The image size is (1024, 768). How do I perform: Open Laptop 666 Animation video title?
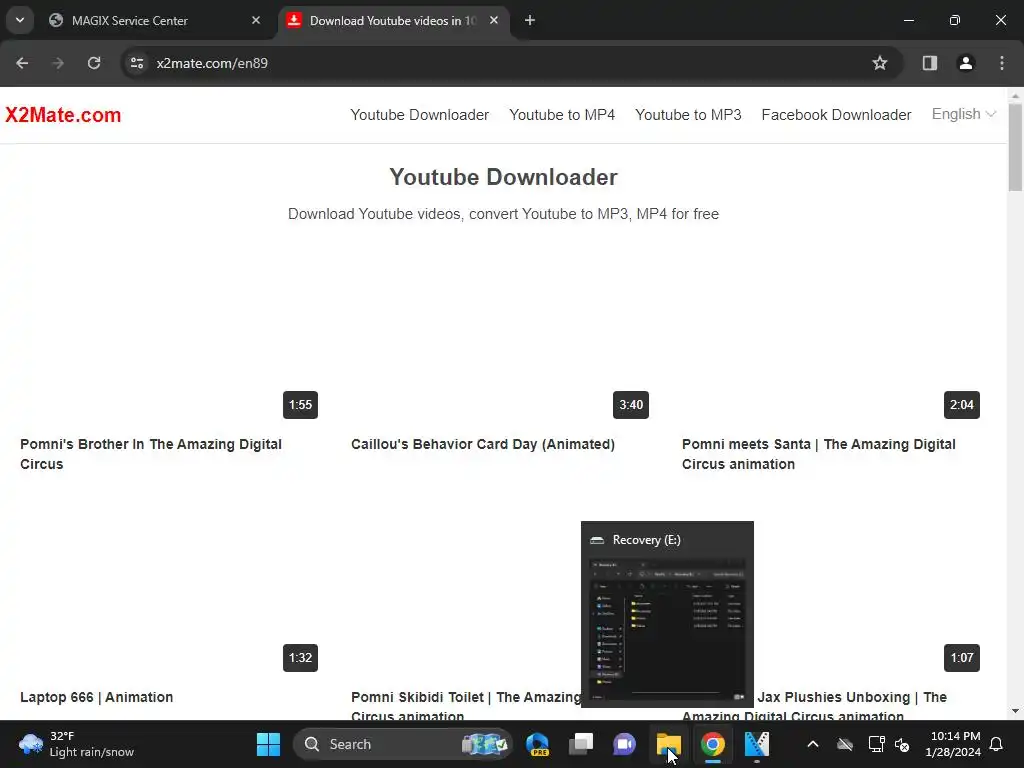click(97, 697)
